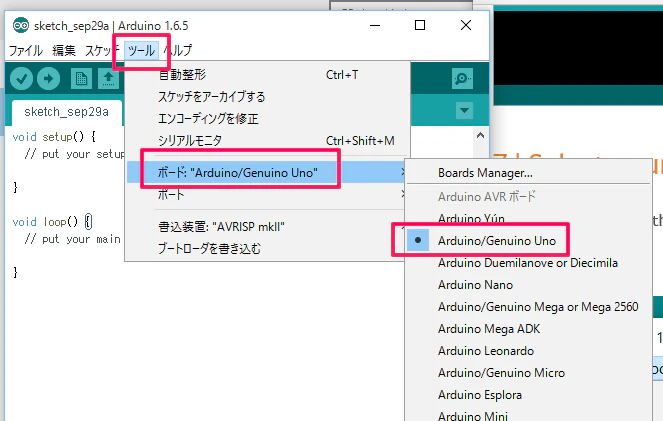Select the Arduino Nano board
This screenshot has width=663, height=421.
(528, 285)
